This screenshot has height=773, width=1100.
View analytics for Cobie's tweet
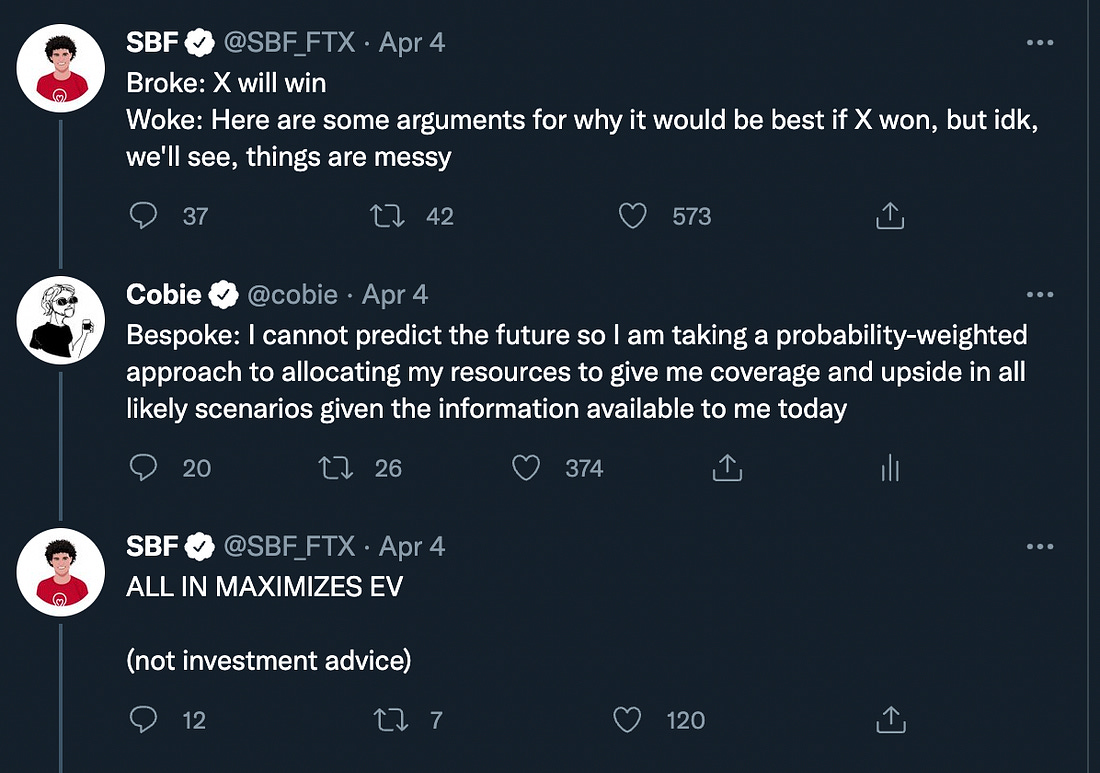pyautogui.click(x=889, y=467)
